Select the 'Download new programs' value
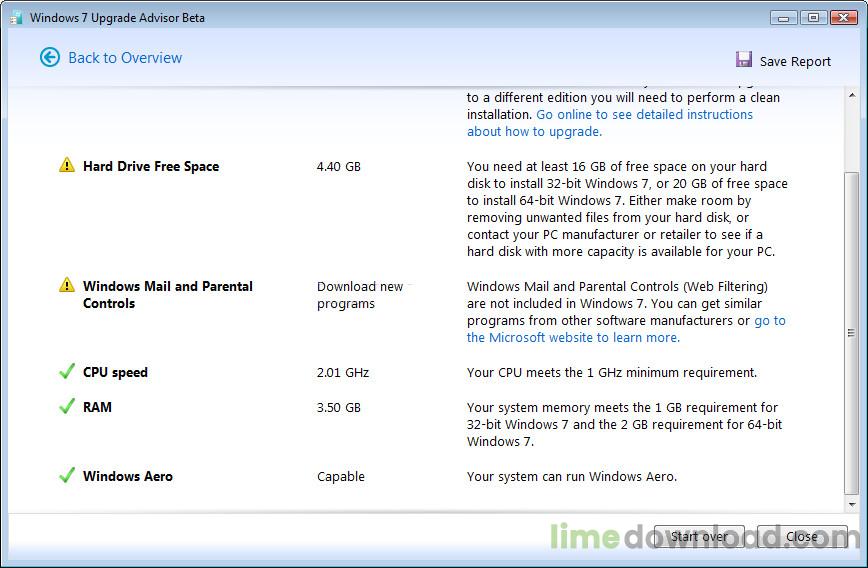 tap(360, 295)
